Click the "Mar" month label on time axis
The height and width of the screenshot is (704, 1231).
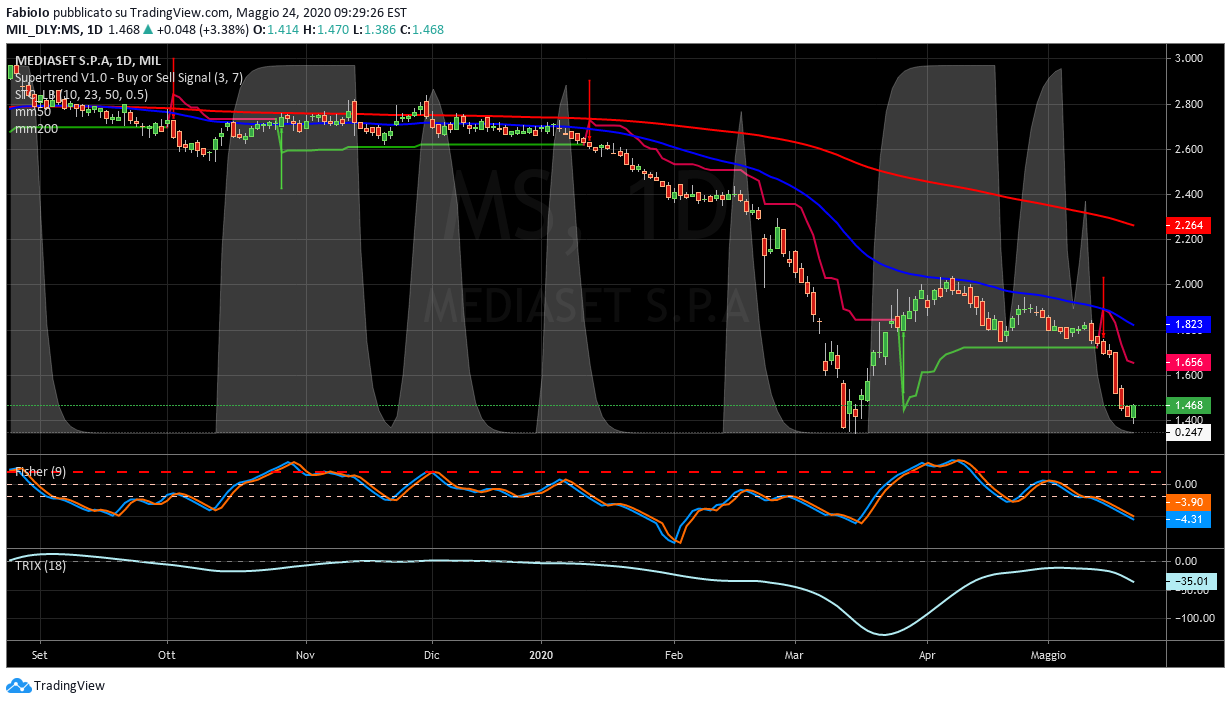pos(795,656)
